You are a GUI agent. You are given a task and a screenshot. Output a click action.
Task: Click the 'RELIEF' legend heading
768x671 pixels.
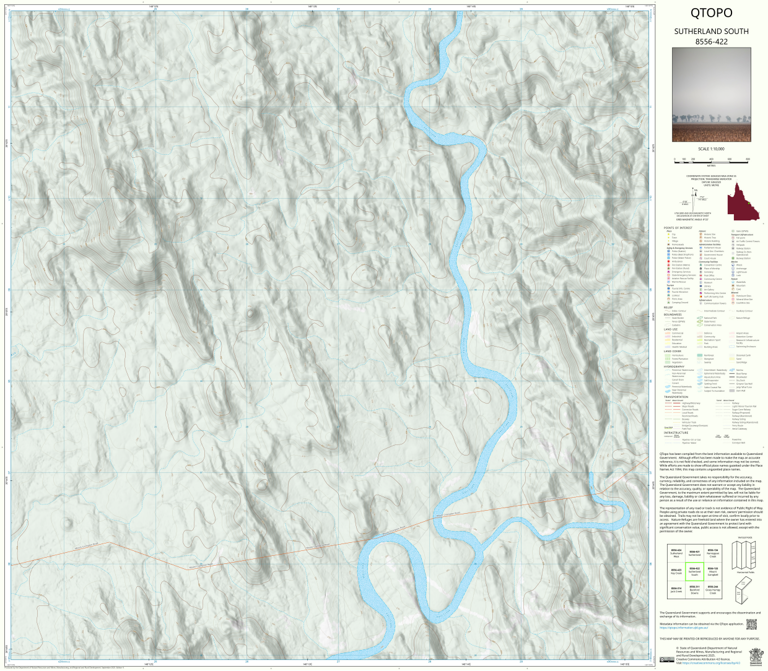668,308
